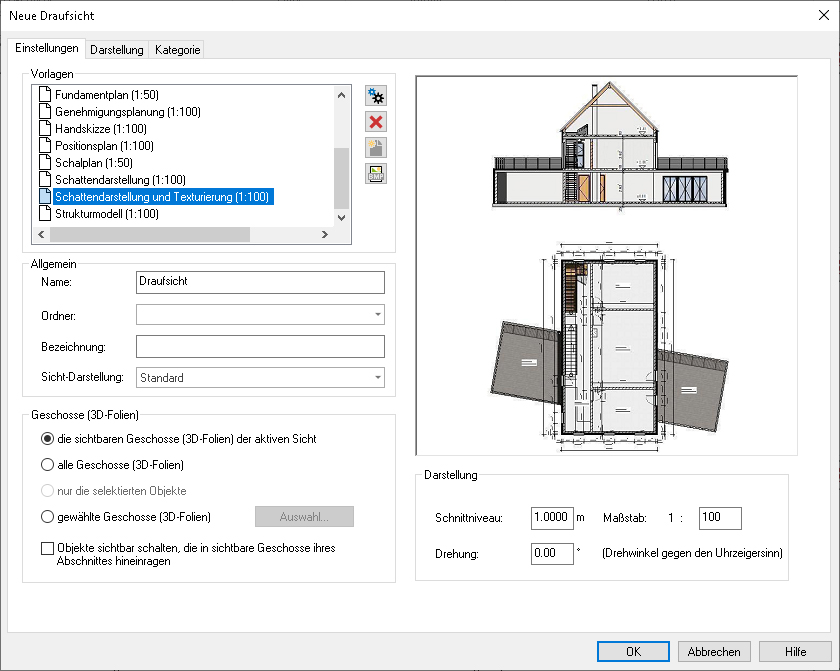Image resolution: width=840 pixels, height=671 pixels.
Task: Click the document icon beside Handskizze (1:100)
Action: 46,129
